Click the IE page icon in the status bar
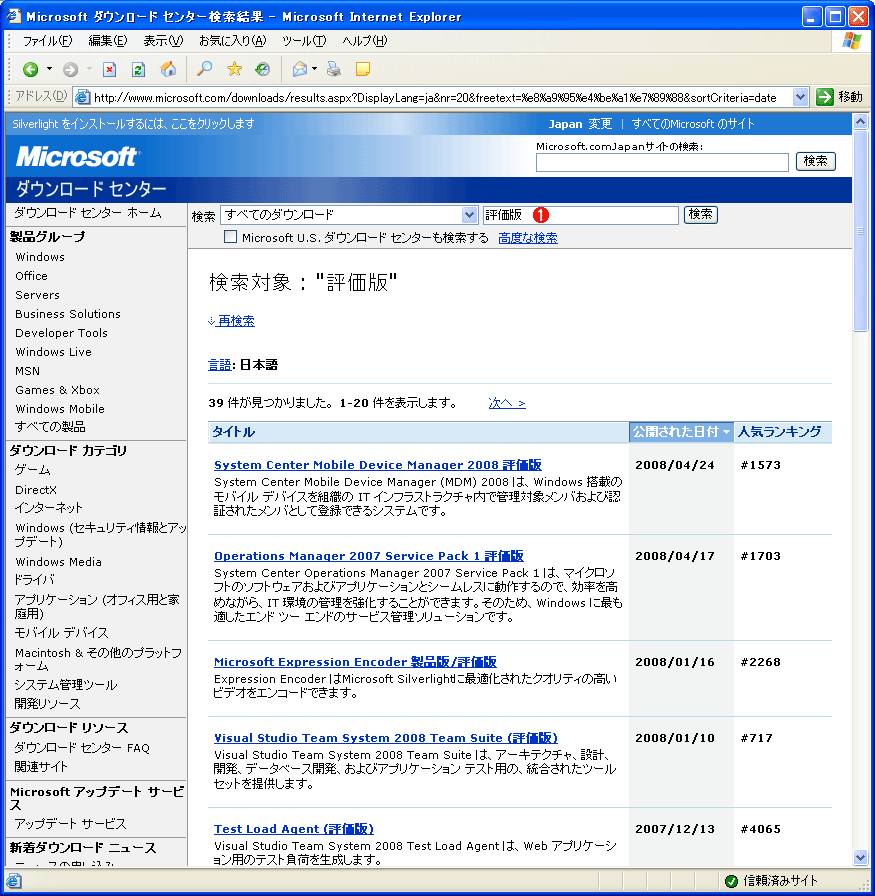Viewport: 875px width, 896px height. pos(14,881)
